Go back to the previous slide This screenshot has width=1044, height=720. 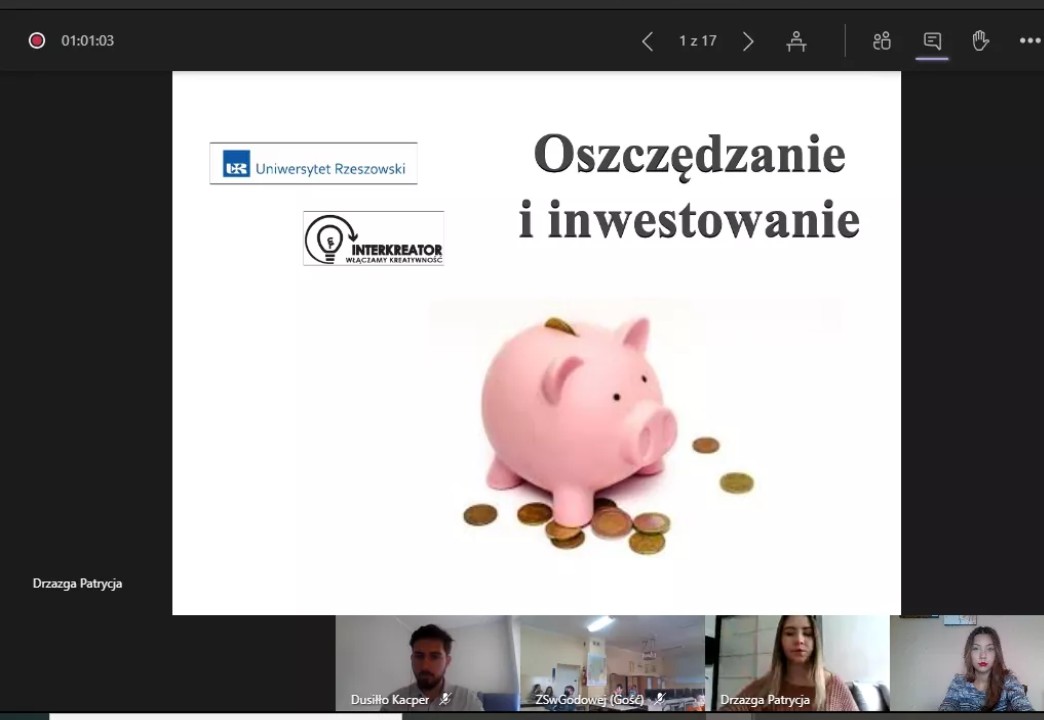647,41
